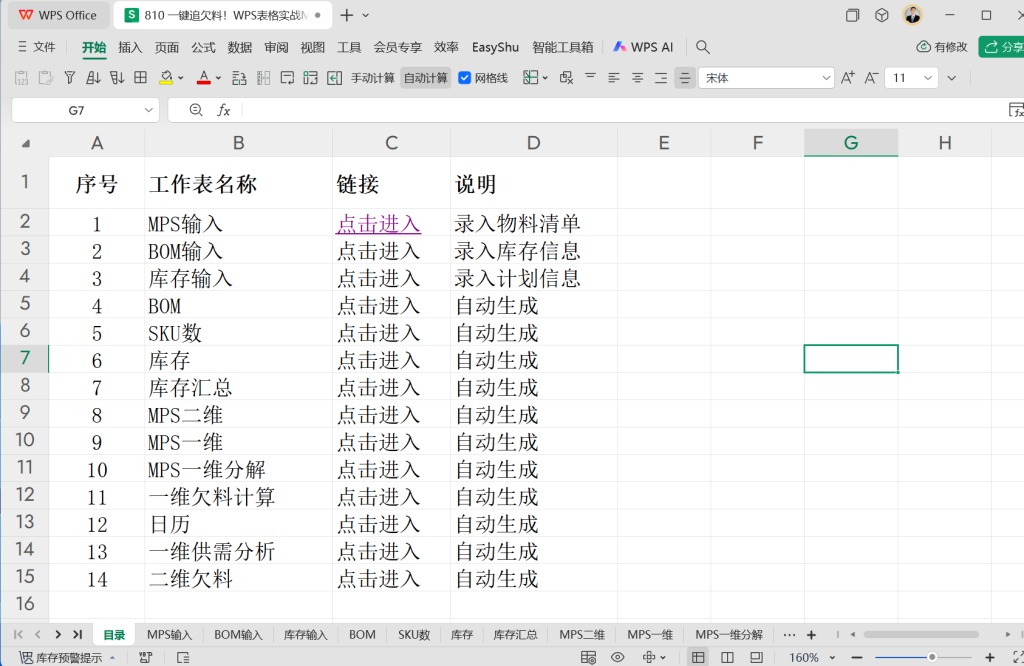
Task: Switch to the 视图 ribbon tab
Action: point(312,47)
